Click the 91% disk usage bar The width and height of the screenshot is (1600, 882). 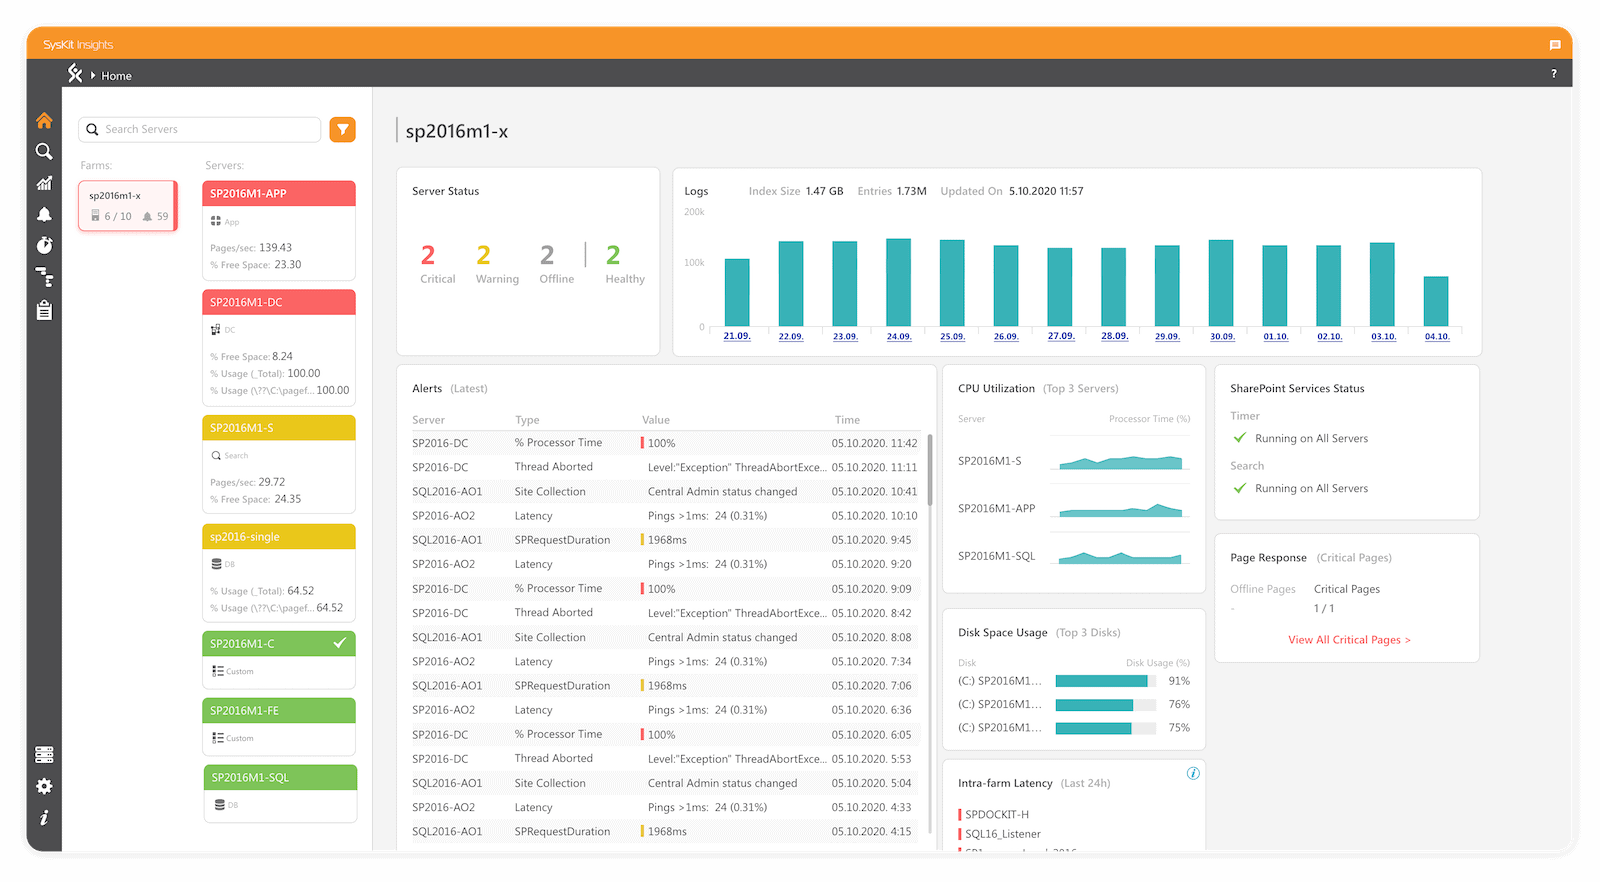(x=1101, y=681)
